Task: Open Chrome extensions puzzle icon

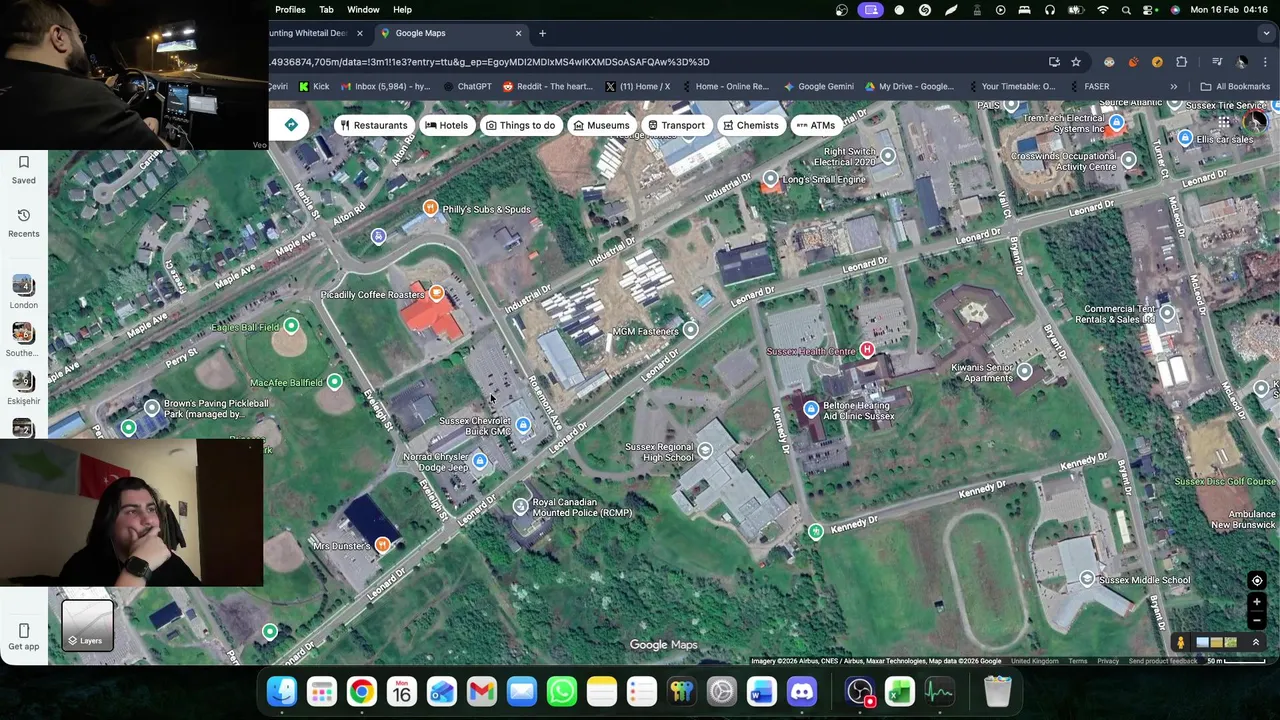Action: pos(1181,62)
